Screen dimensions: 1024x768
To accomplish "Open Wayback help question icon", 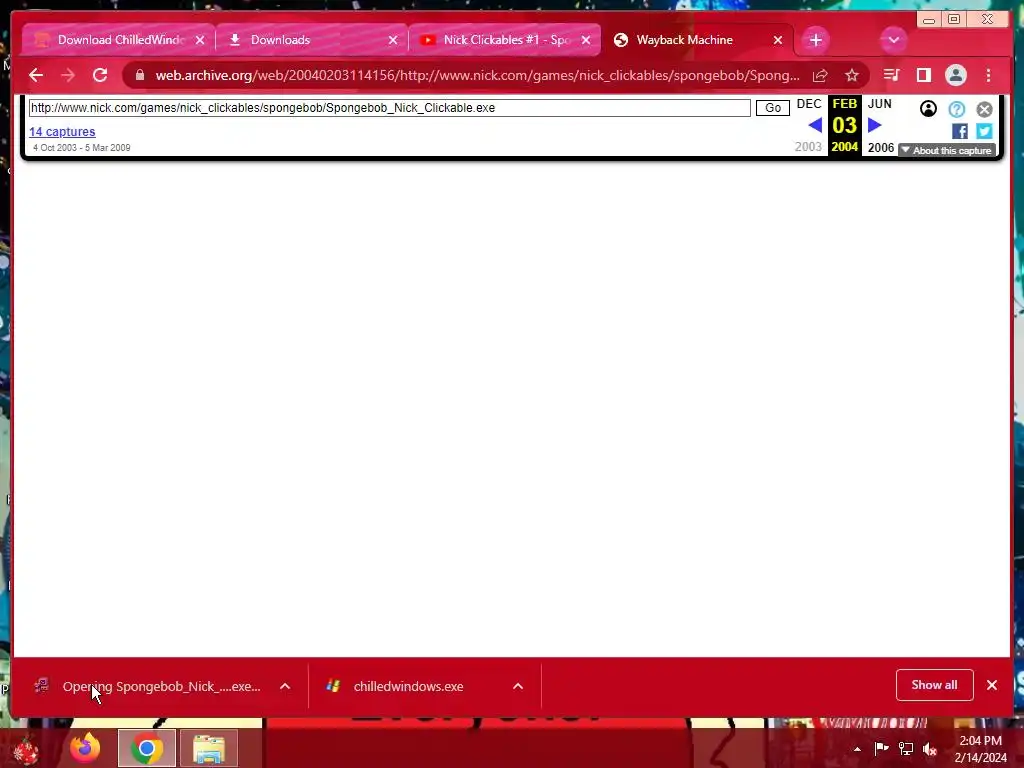I will point(957,109).
